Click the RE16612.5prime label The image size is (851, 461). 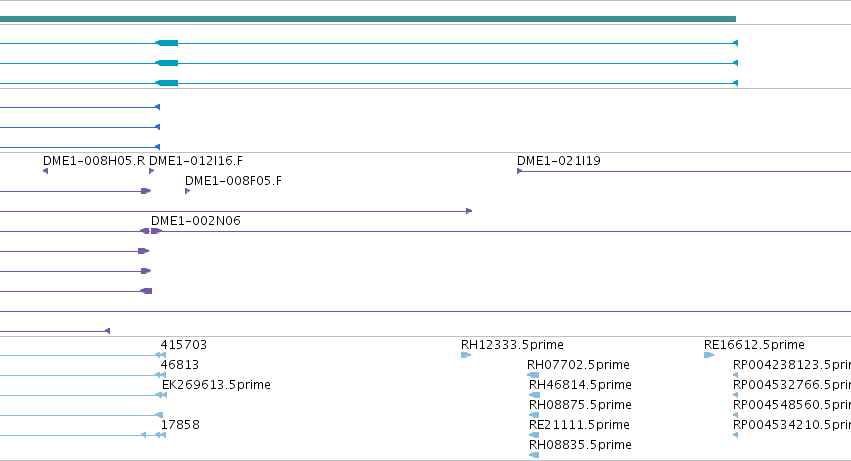click(754, 345)
